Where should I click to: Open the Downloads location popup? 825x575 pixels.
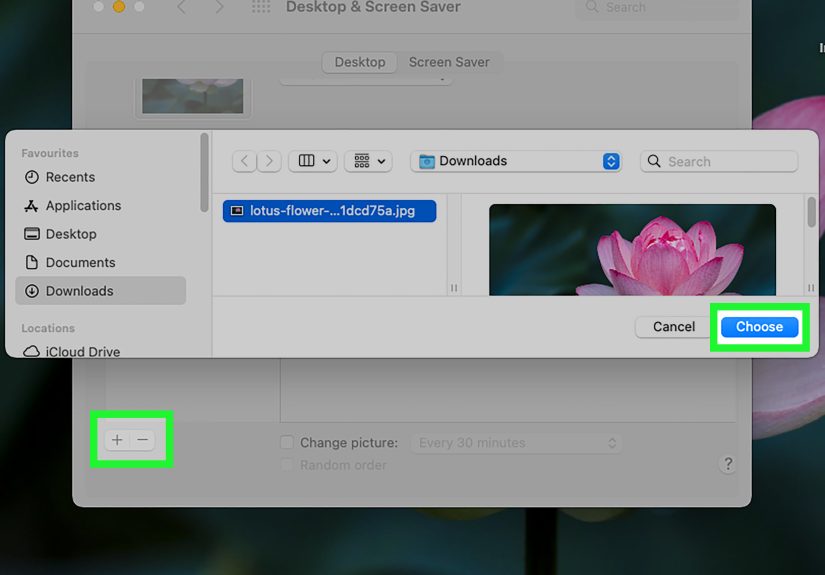516,161
